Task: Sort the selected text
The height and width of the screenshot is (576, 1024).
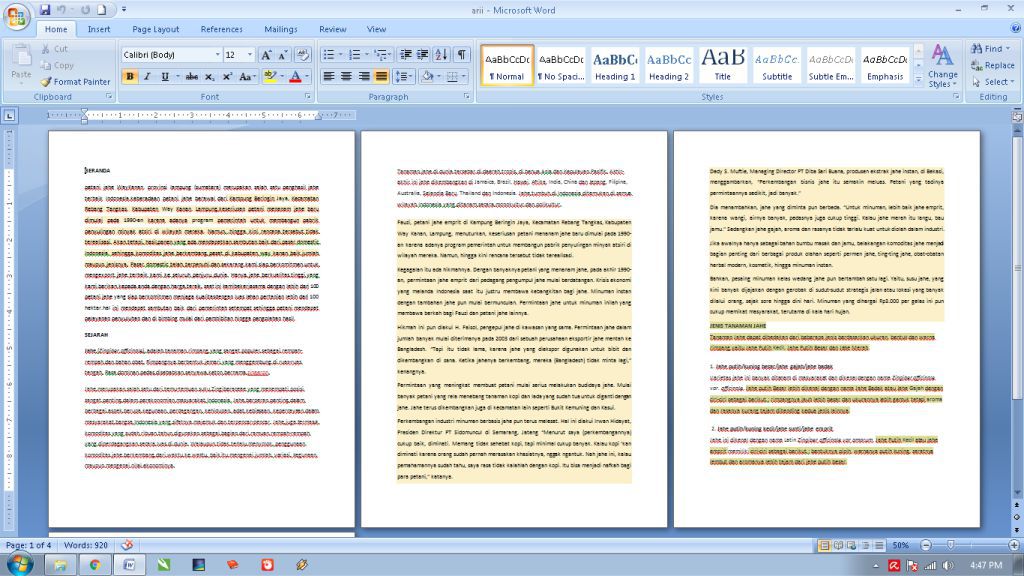Action: pos(441,55)
